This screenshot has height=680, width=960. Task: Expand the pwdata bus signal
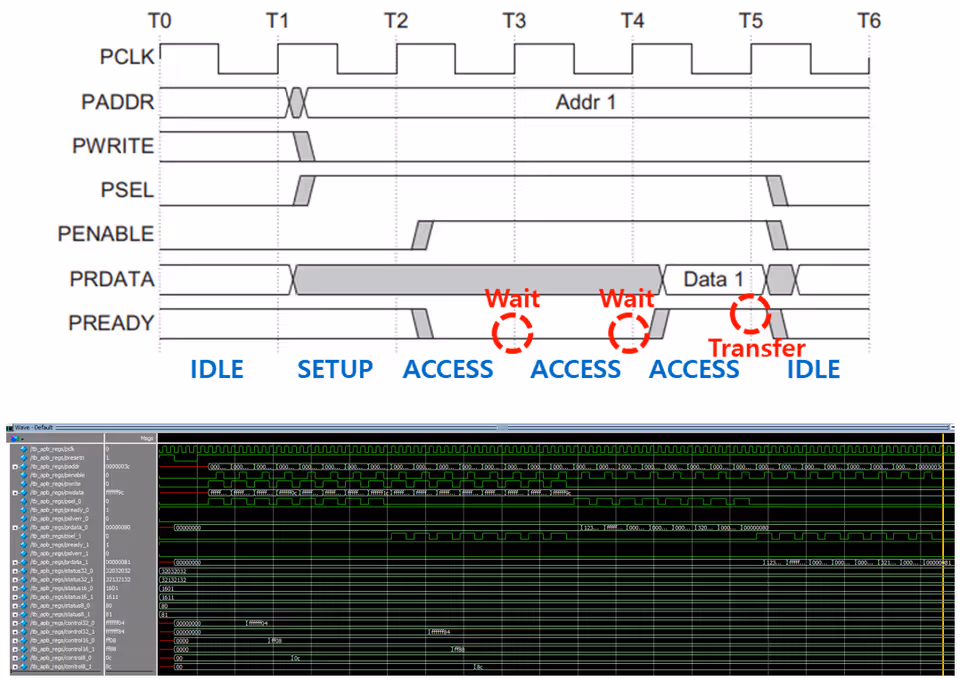pos(15,493)
